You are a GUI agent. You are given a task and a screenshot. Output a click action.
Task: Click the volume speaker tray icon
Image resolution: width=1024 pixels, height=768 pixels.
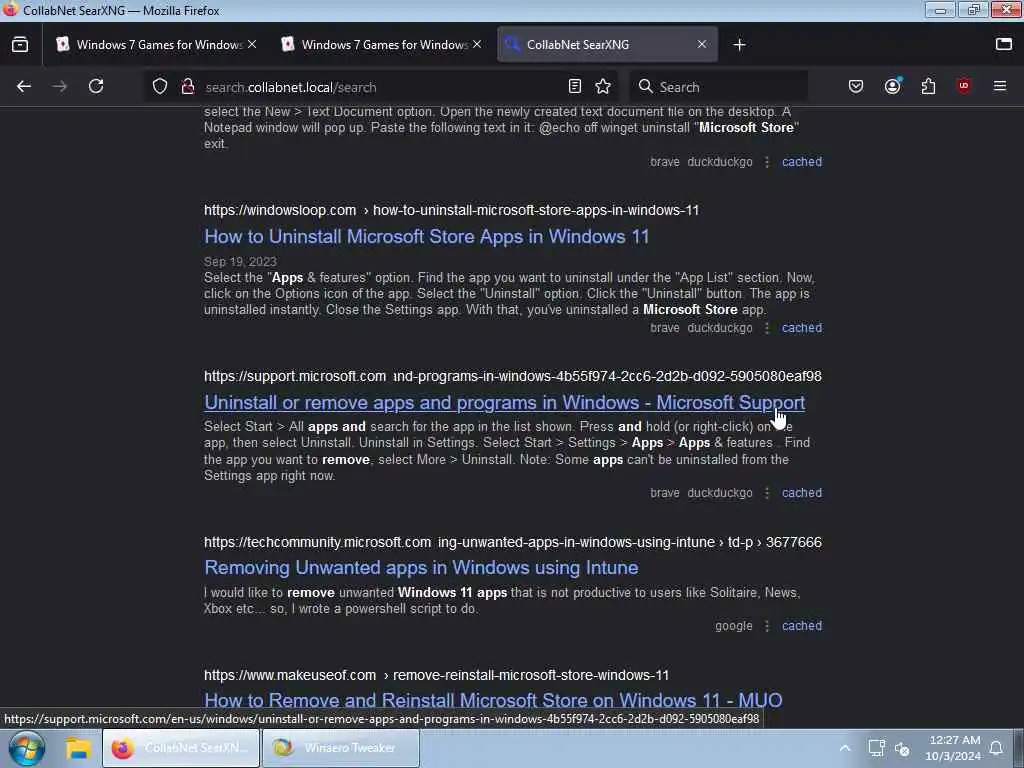903,748
